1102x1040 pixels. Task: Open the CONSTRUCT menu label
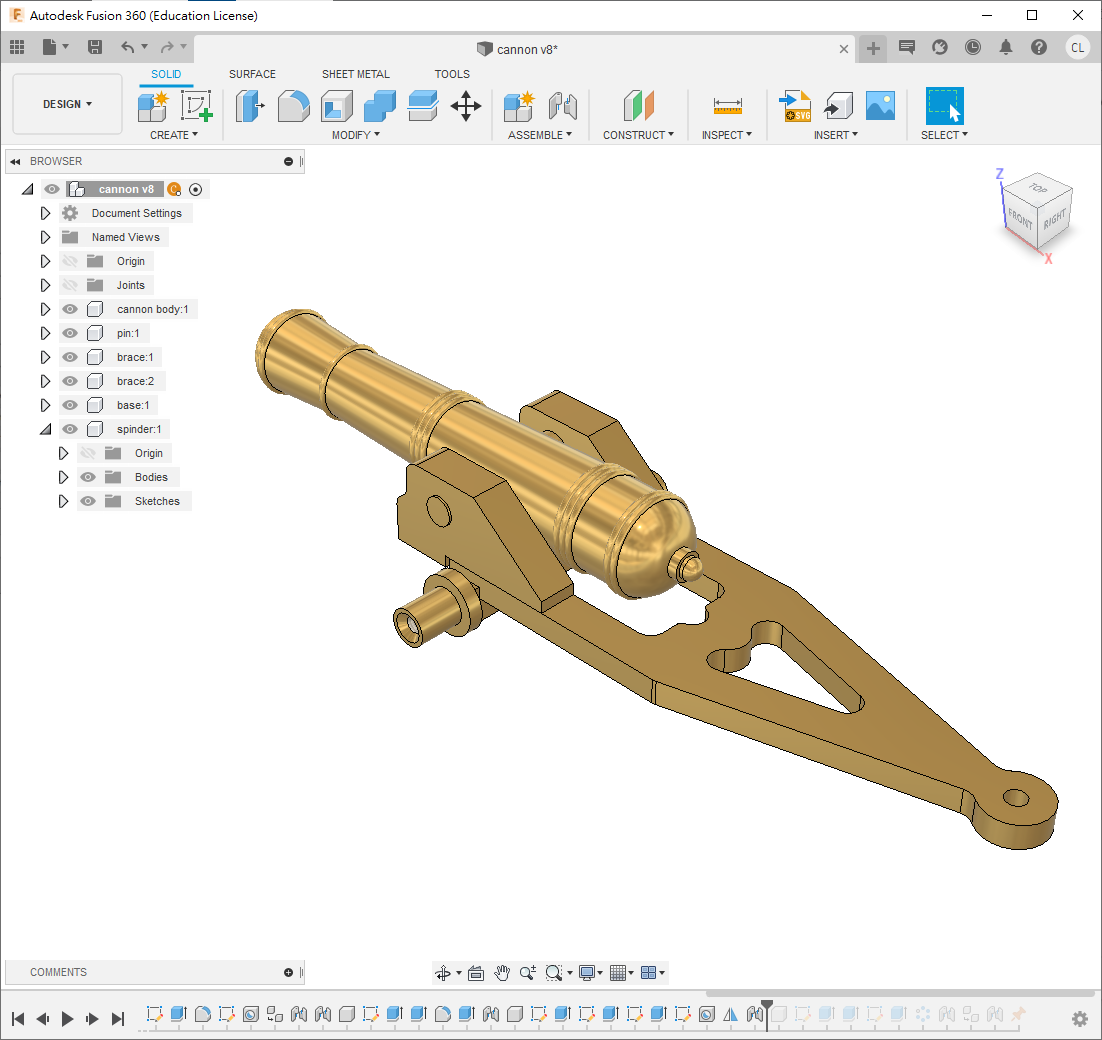coord(638,135)
